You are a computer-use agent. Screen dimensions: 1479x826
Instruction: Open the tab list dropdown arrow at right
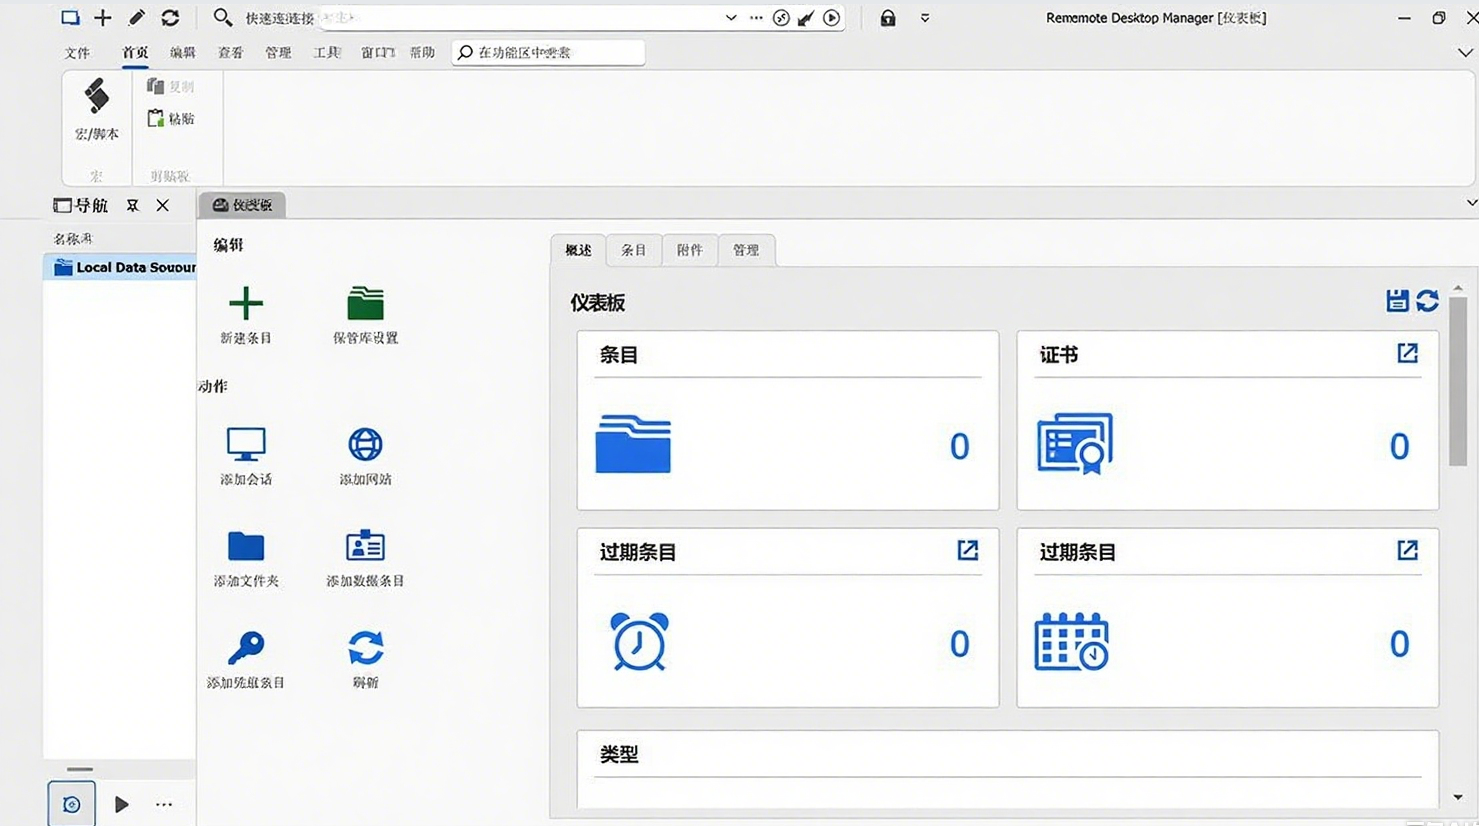1471,203
